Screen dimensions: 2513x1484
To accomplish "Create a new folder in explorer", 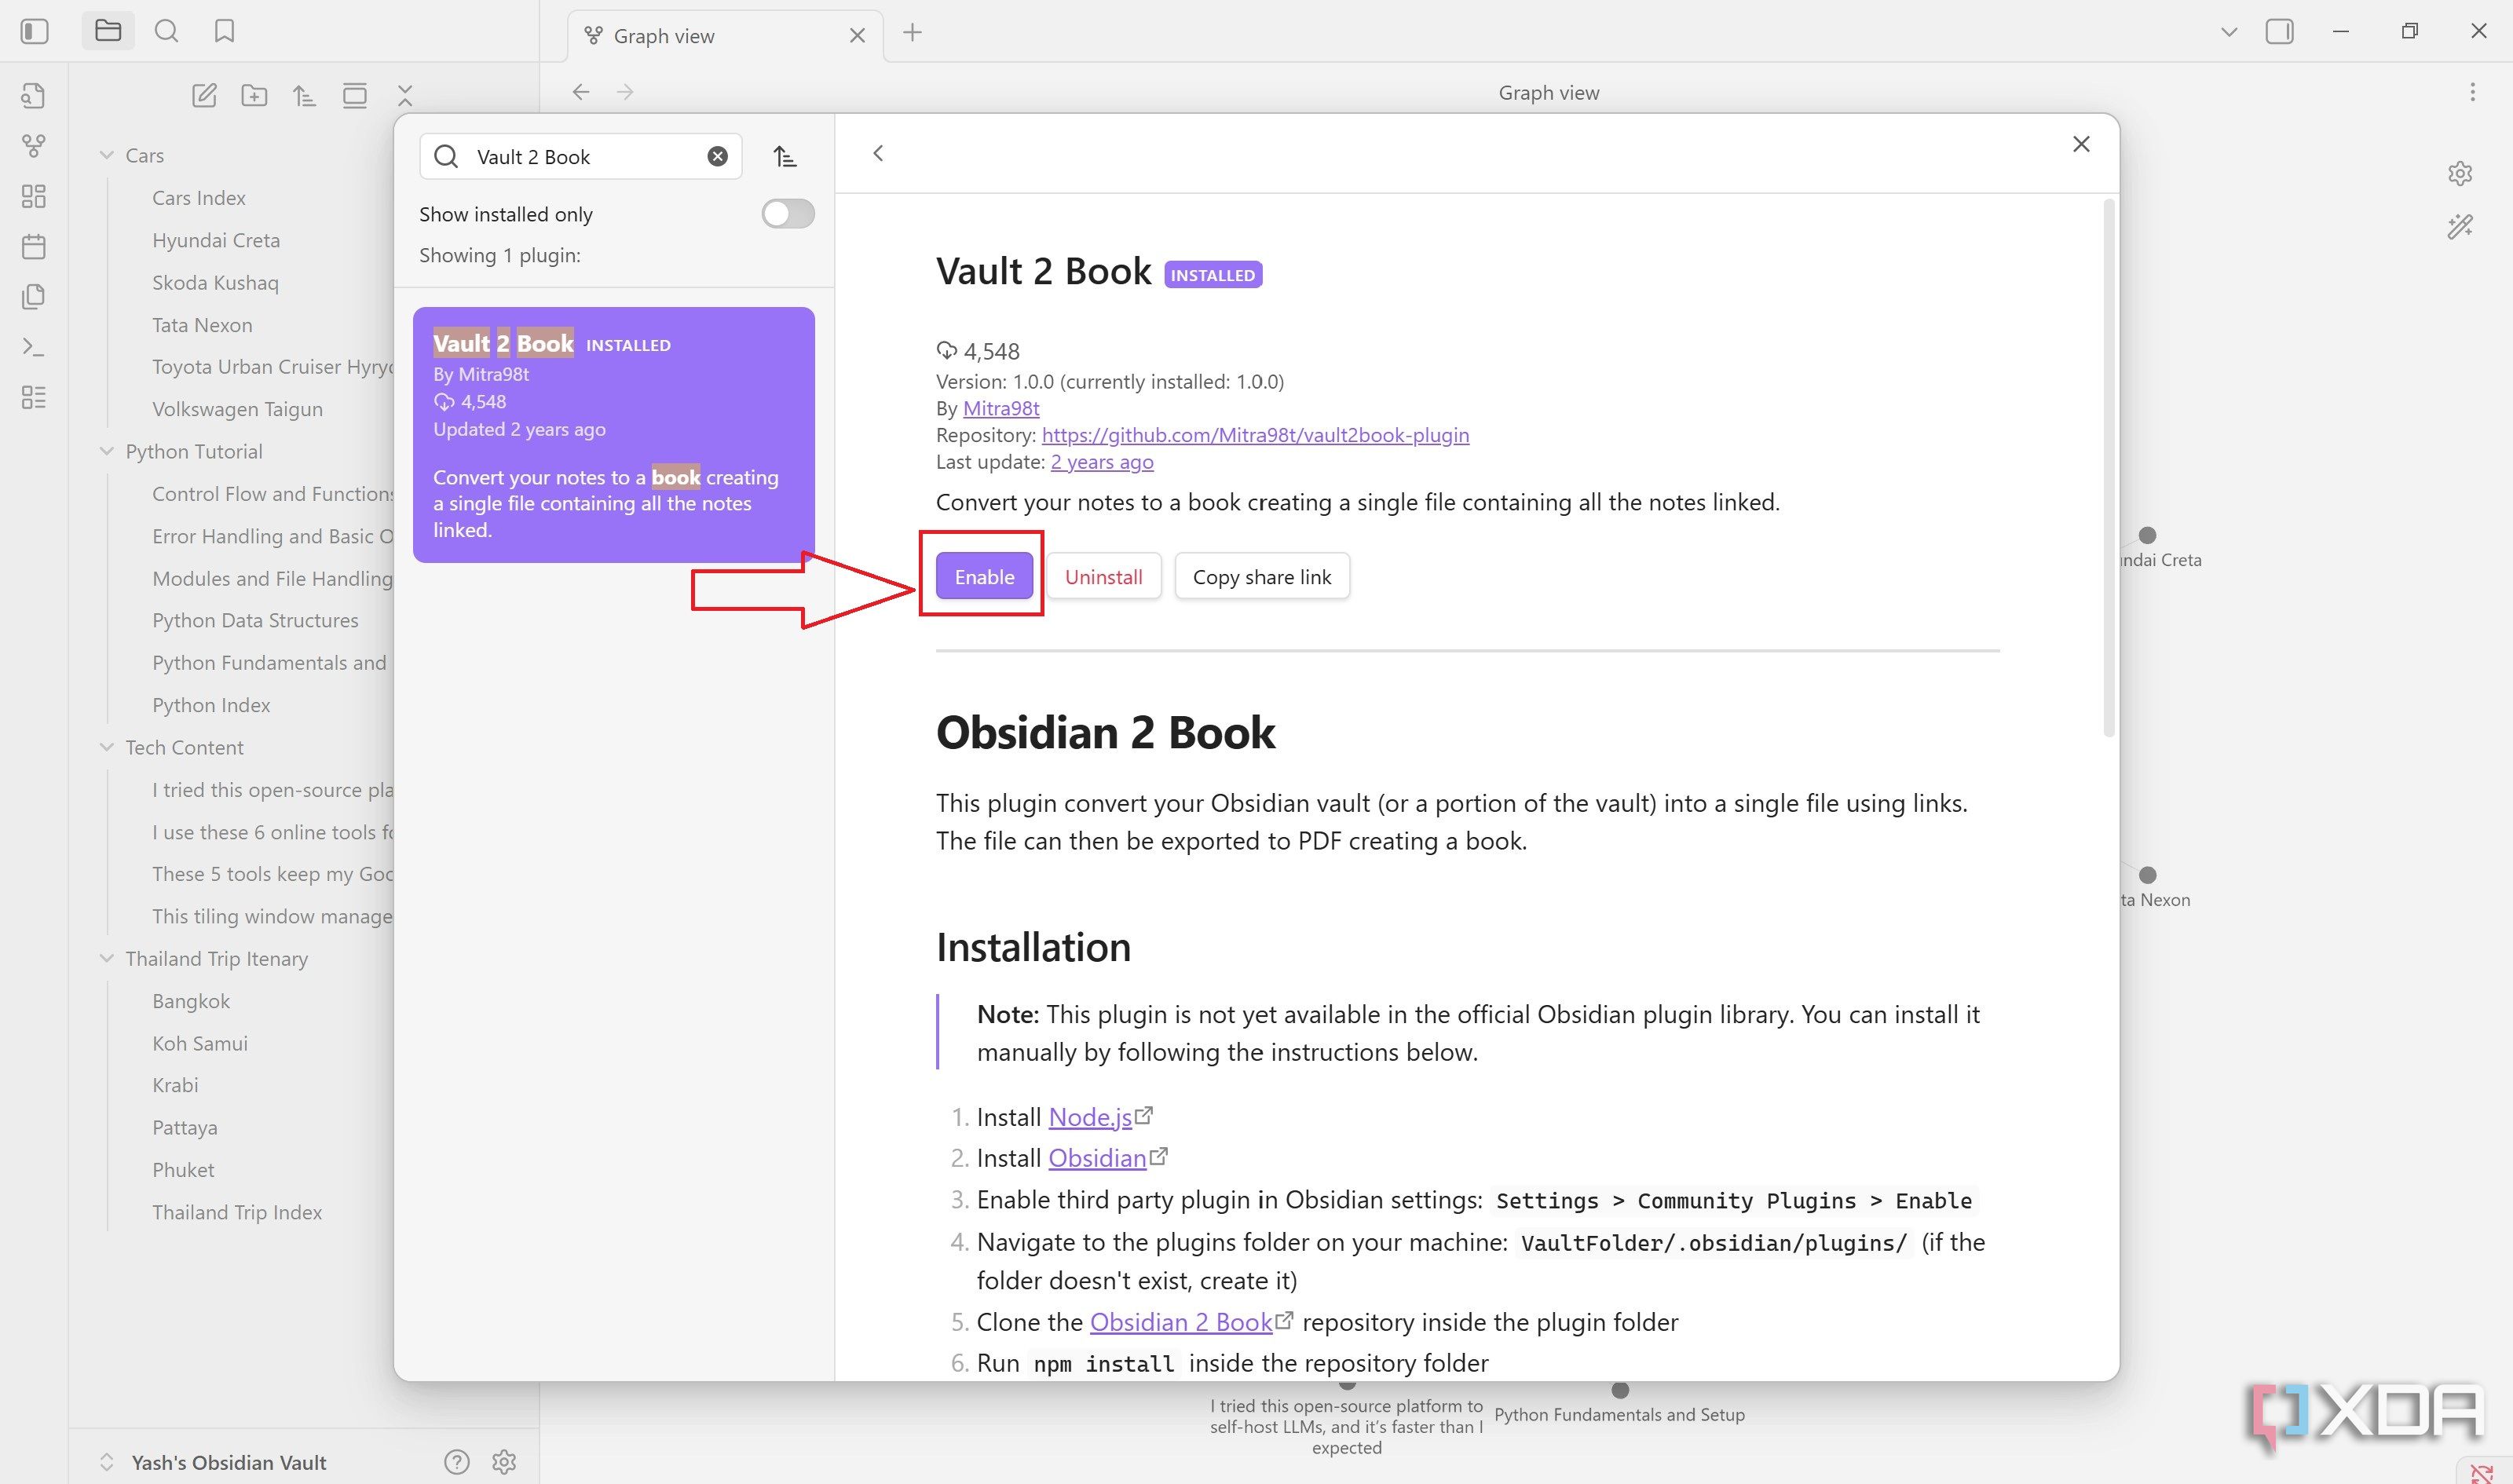I will (254, 96).
